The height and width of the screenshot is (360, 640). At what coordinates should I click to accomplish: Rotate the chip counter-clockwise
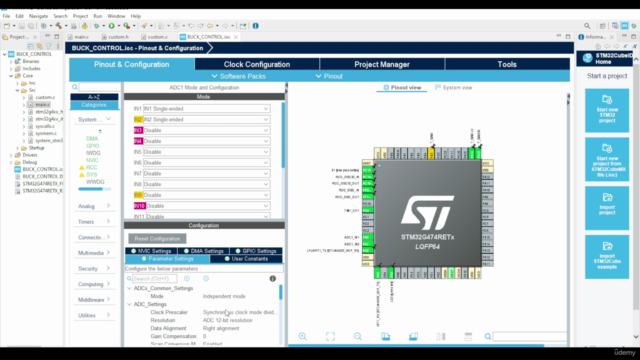[413, 336]
